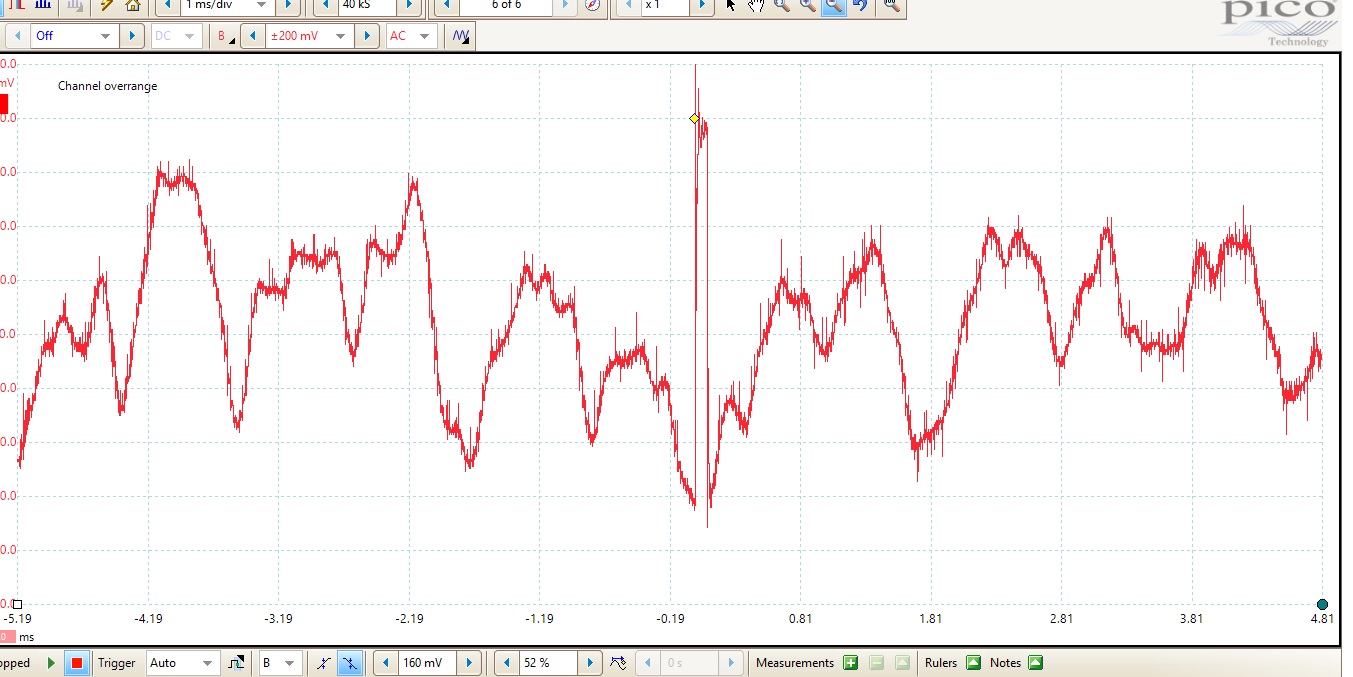Screen dimensions: 1353x677
Task: Step Channel A range right arrow
Action: click(131, 36)
